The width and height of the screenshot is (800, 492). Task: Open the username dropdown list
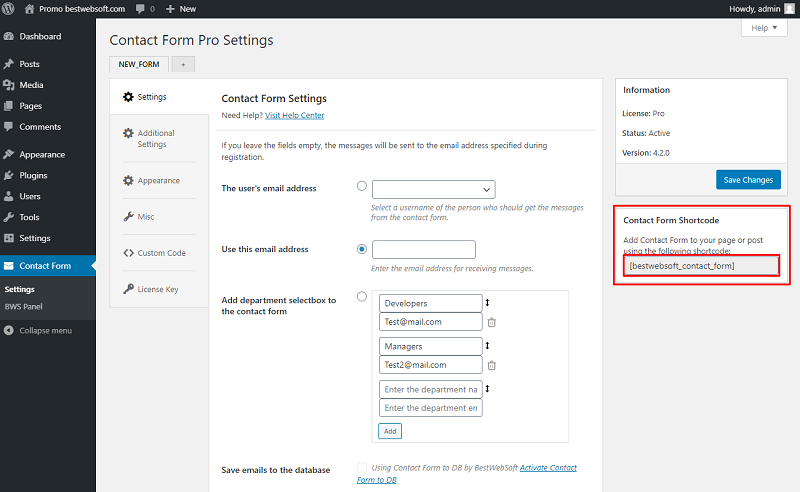point(434,189)
